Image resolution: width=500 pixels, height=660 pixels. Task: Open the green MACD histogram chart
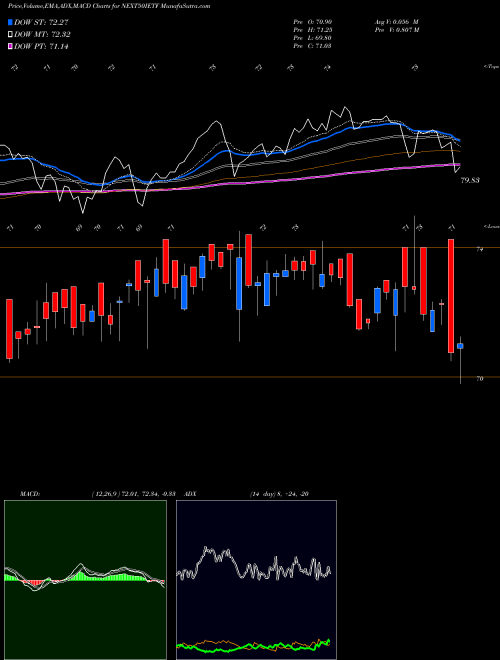click(85, 580)
